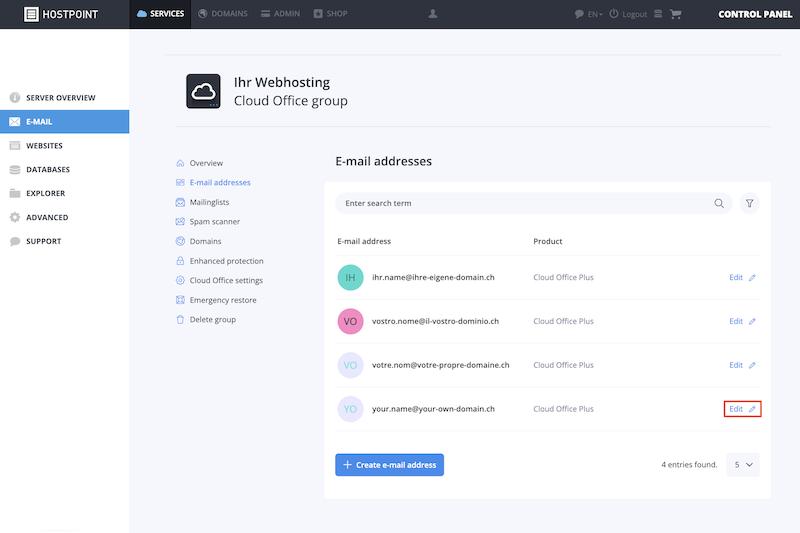This screenshot has height=533, width=800.
Task: Open the entries per page dropdown
Action: pos(743,465)
